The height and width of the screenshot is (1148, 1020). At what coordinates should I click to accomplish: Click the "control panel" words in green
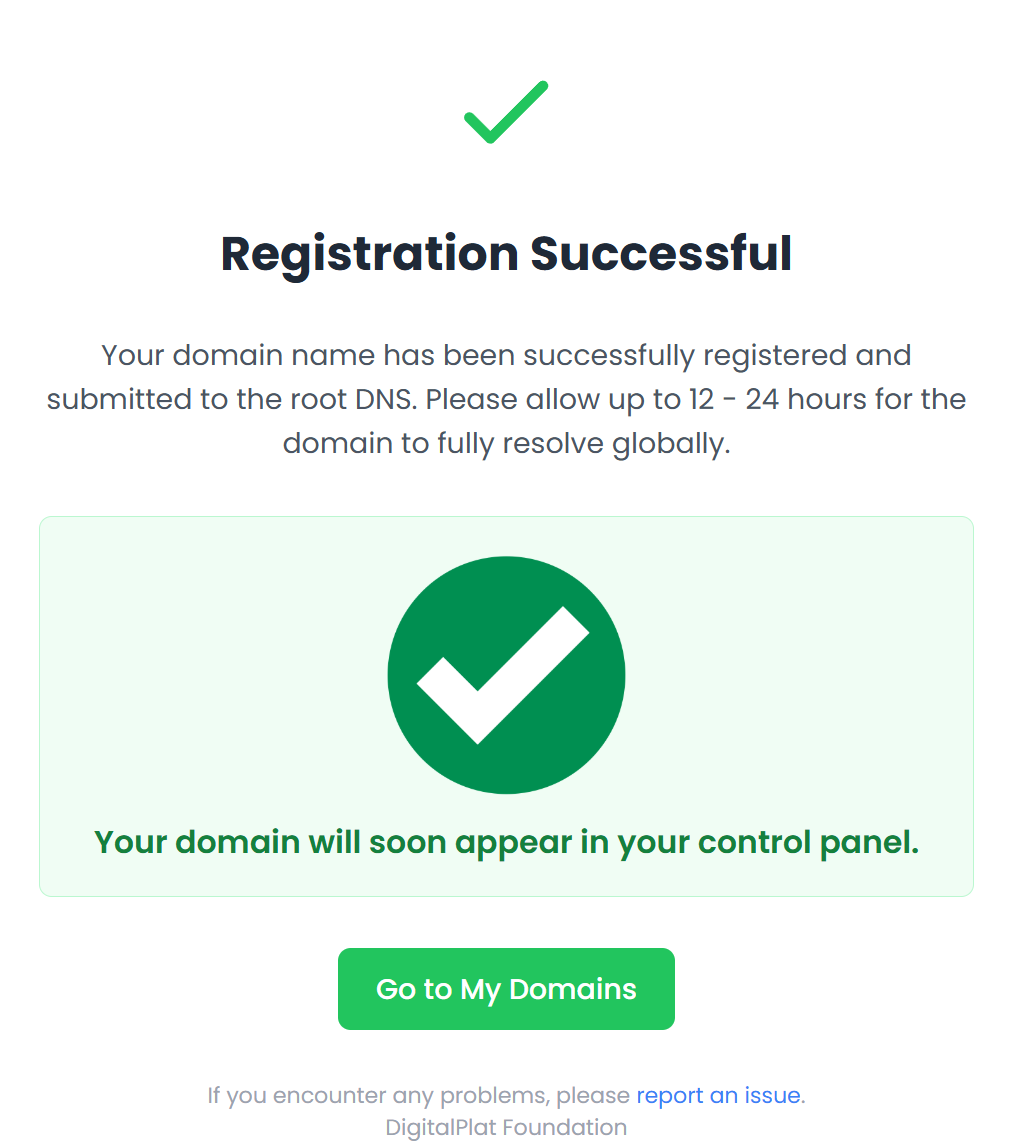[x=808, y=843]
